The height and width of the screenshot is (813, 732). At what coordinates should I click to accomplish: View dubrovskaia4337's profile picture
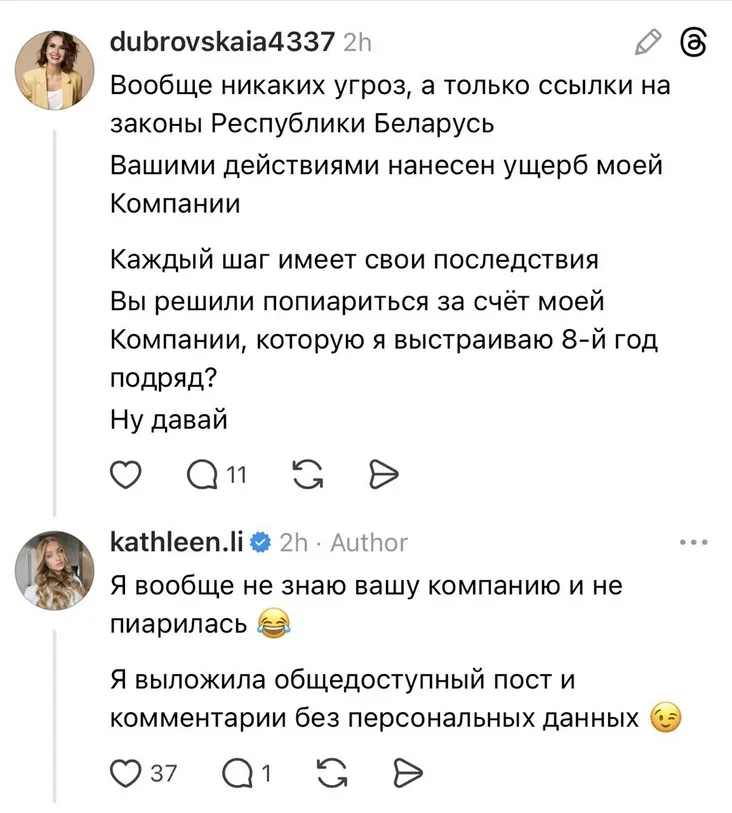pos(54,68)
